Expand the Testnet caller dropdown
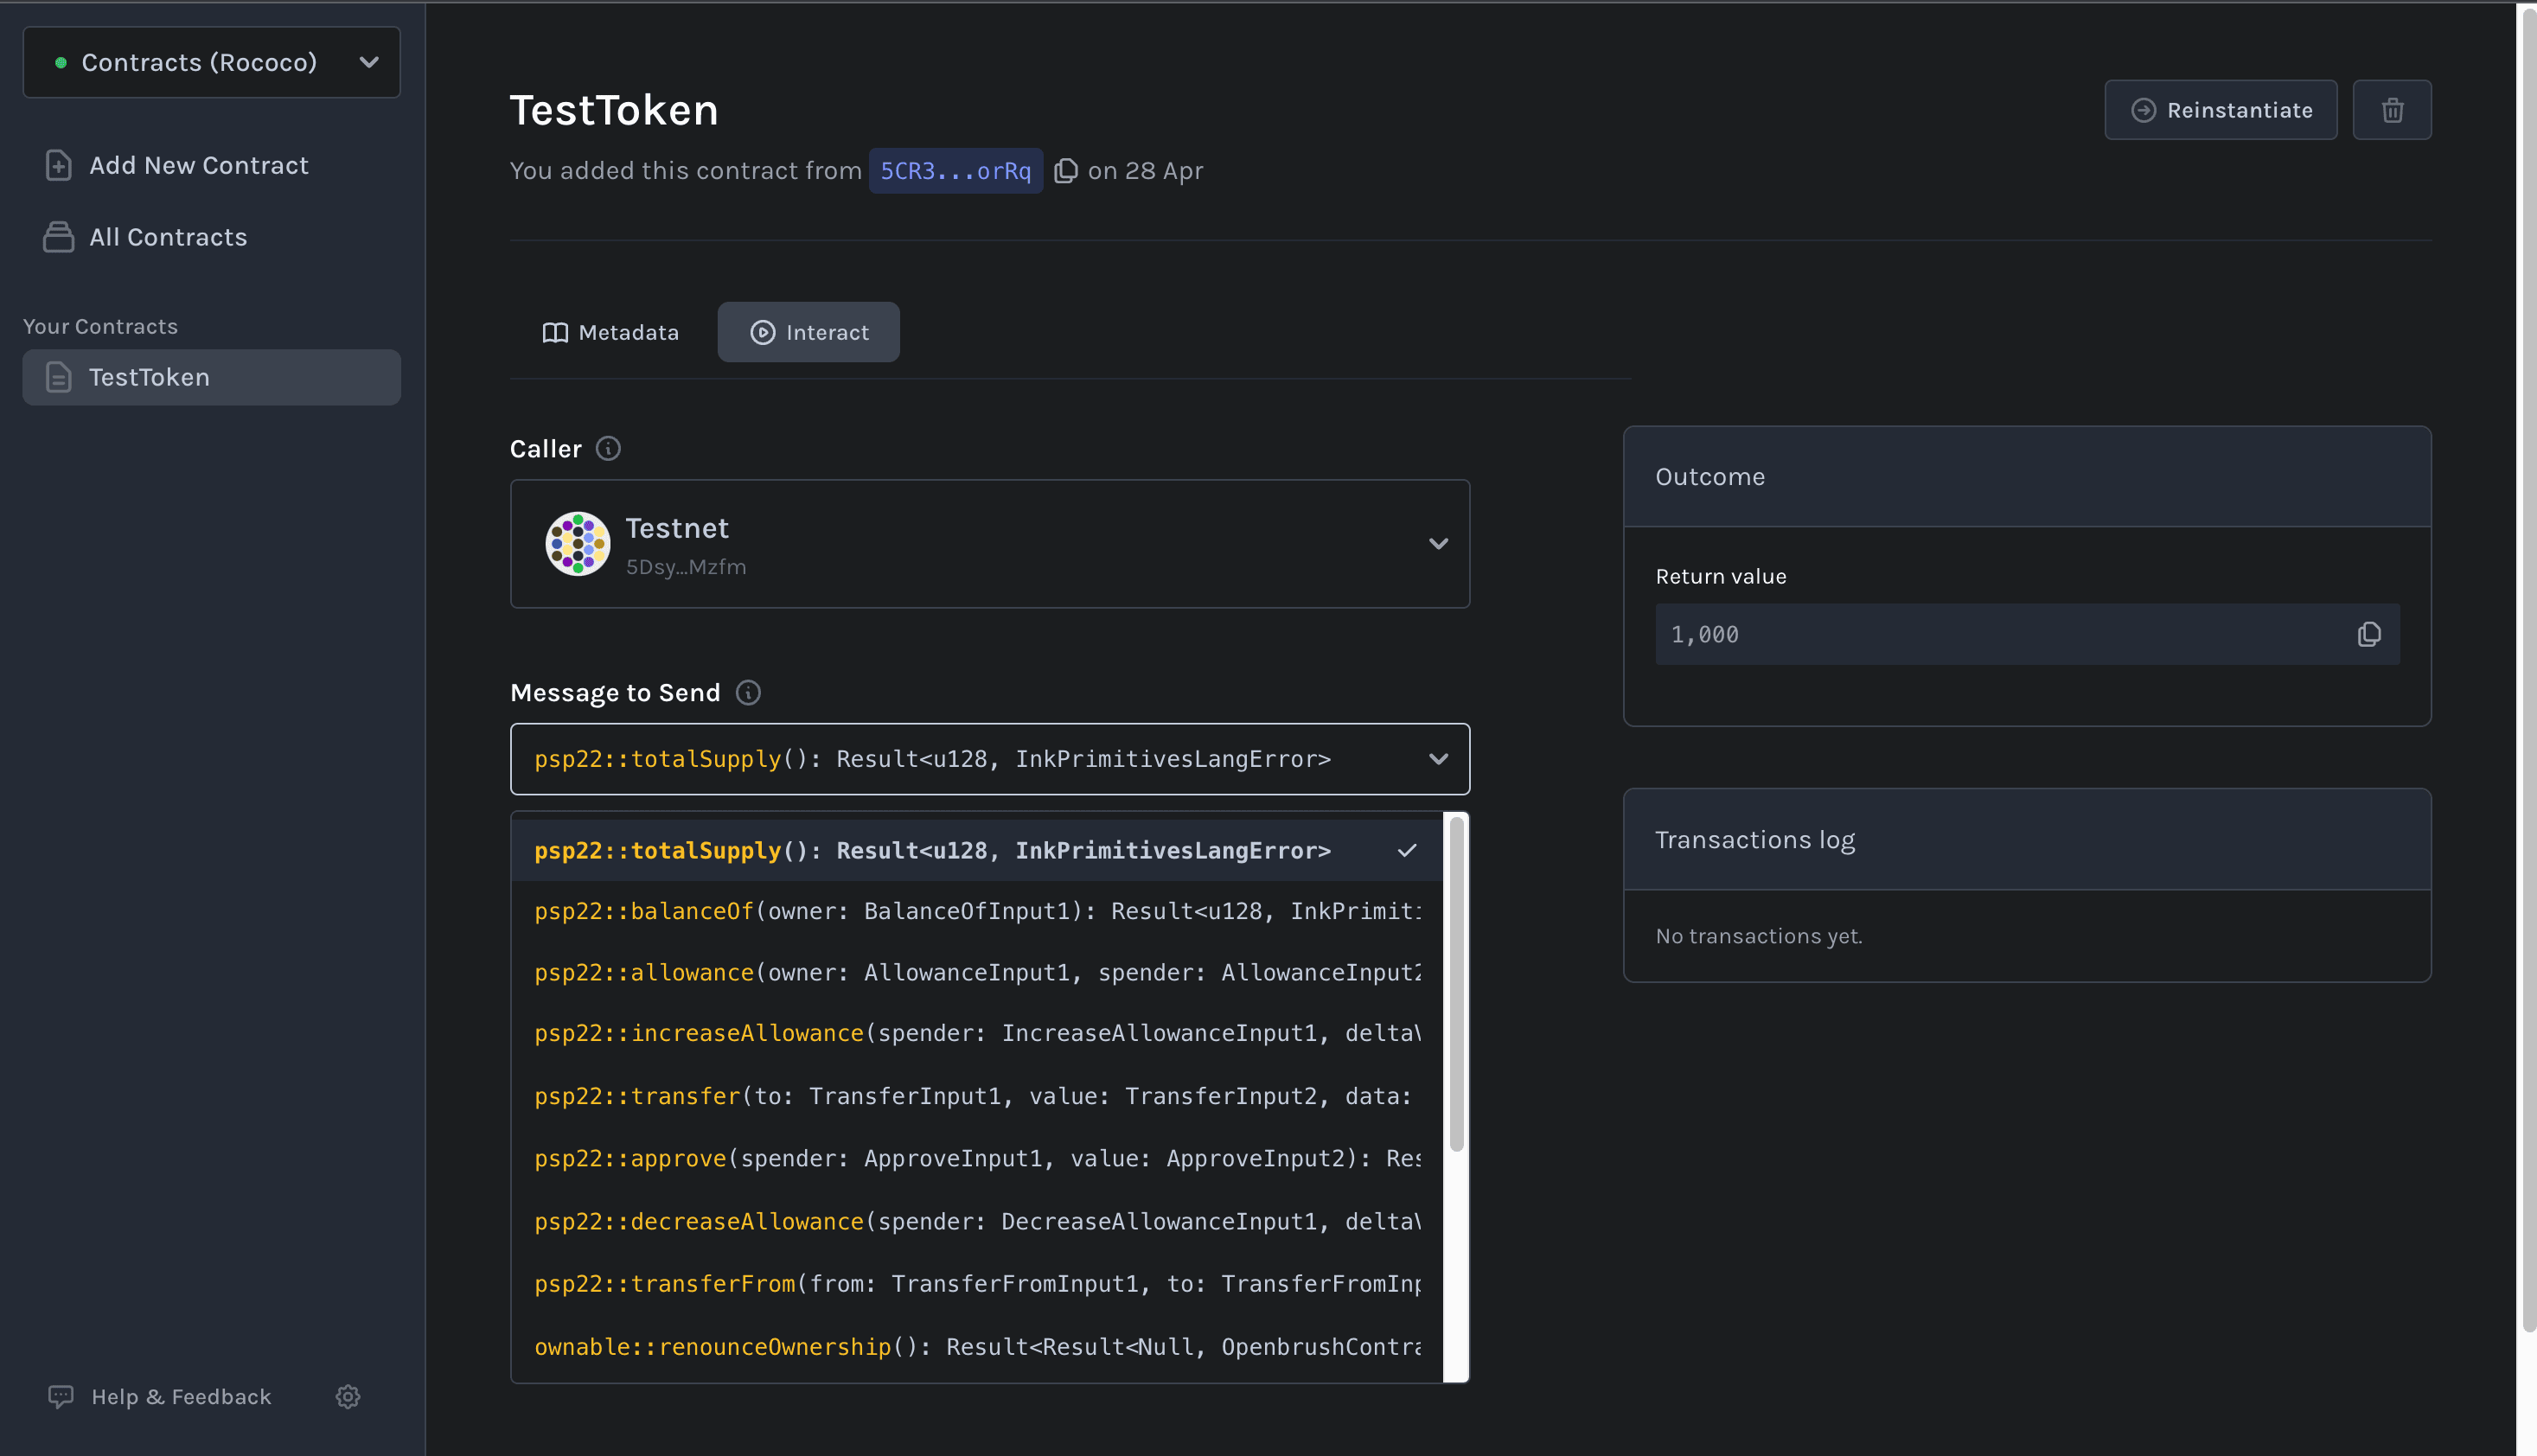 (1438, 544)
